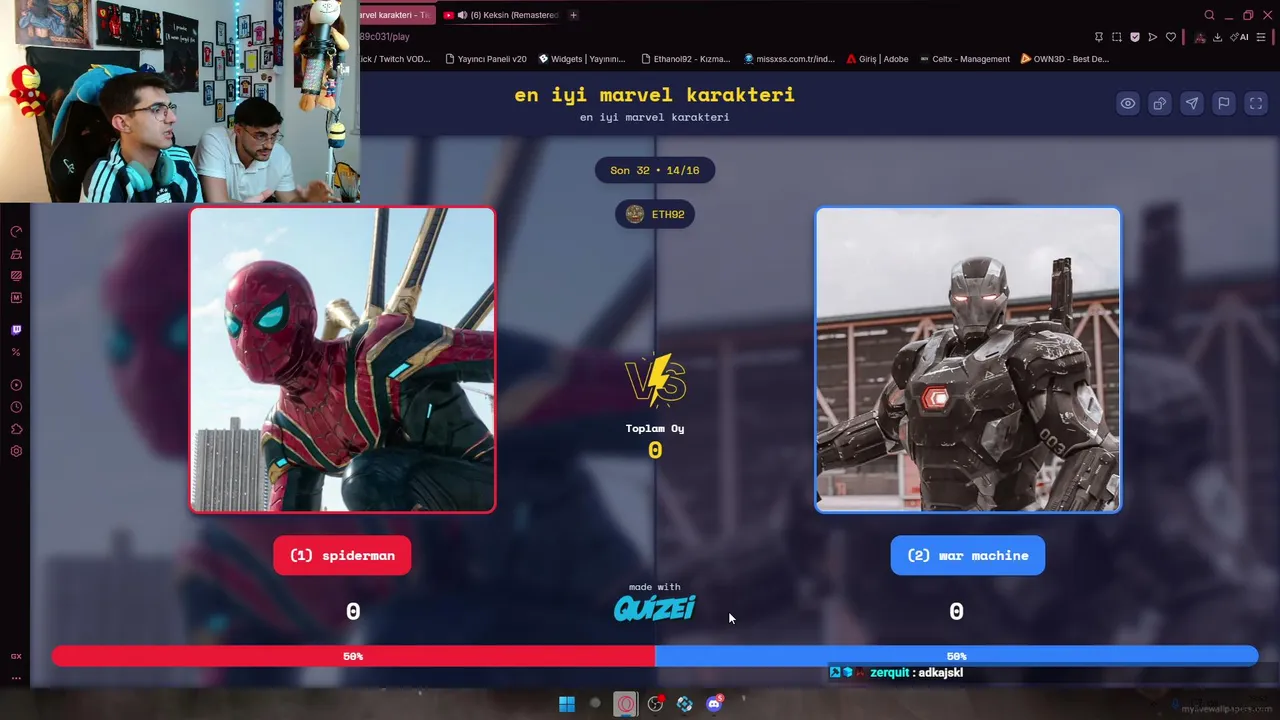Open the browser easy setup menu icon
The image size is (1280, 720).
tap(1262, 37)
